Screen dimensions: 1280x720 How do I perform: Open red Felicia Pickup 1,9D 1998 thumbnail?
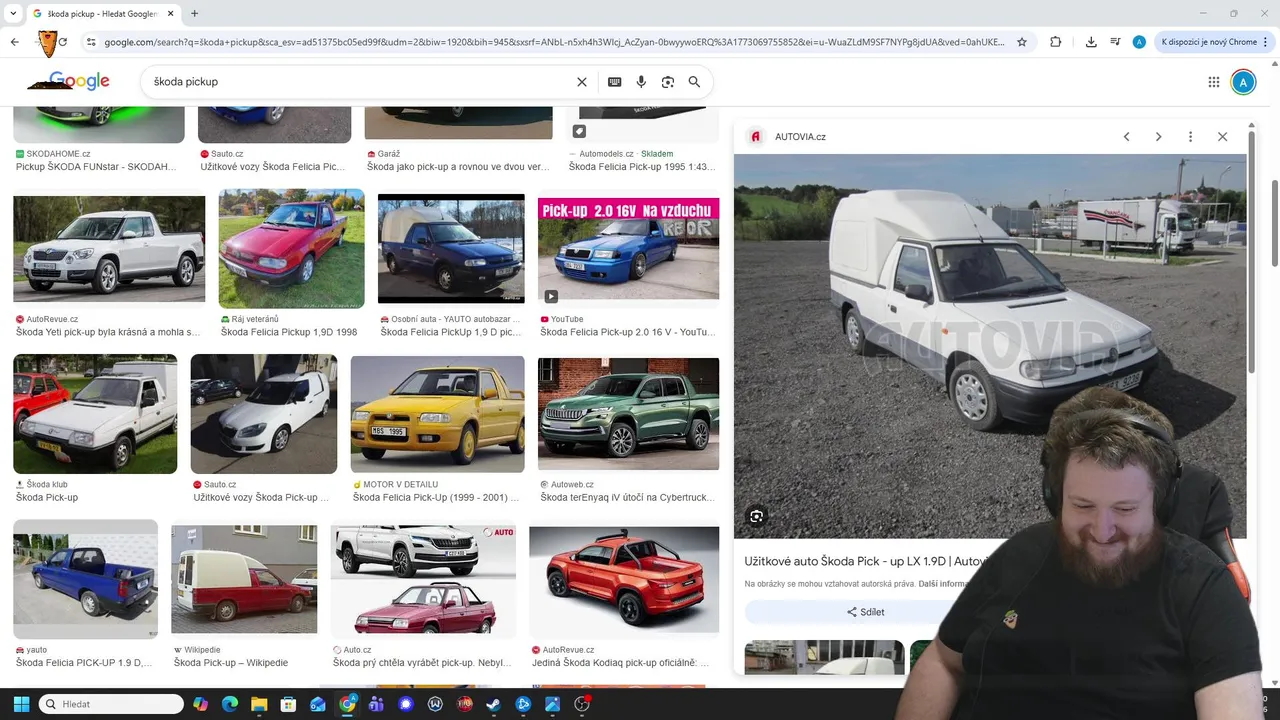pyautogui.click(x=291, y=248)
